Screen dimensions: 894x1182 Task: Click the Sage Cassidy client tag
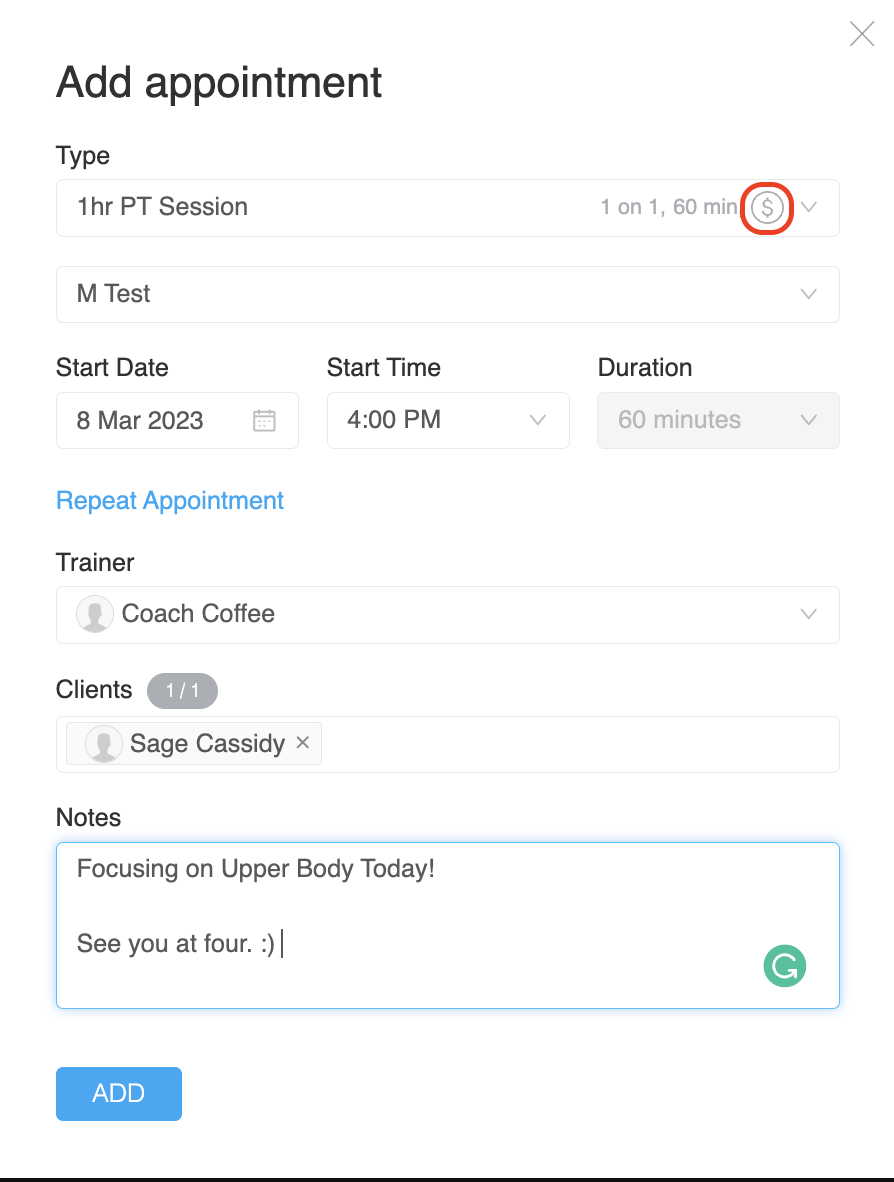(207, 744)
